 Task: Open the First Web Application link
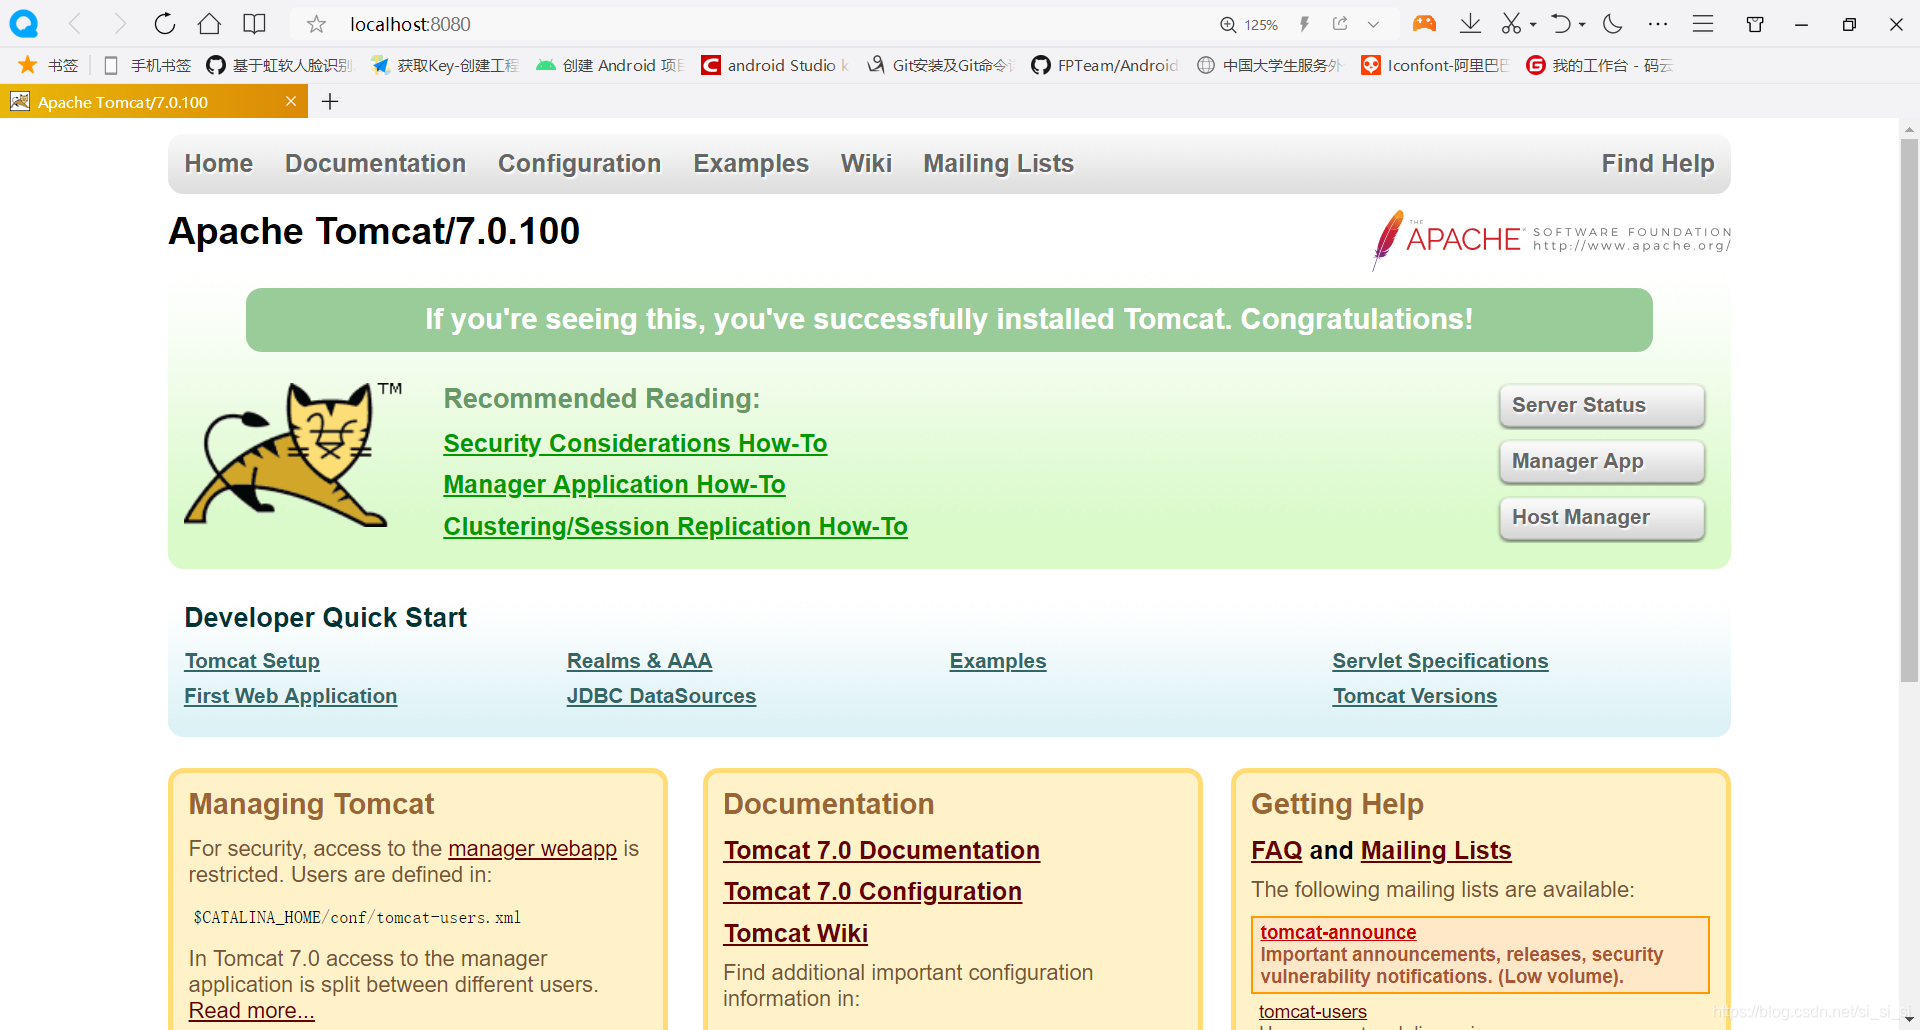pos(290,696)
